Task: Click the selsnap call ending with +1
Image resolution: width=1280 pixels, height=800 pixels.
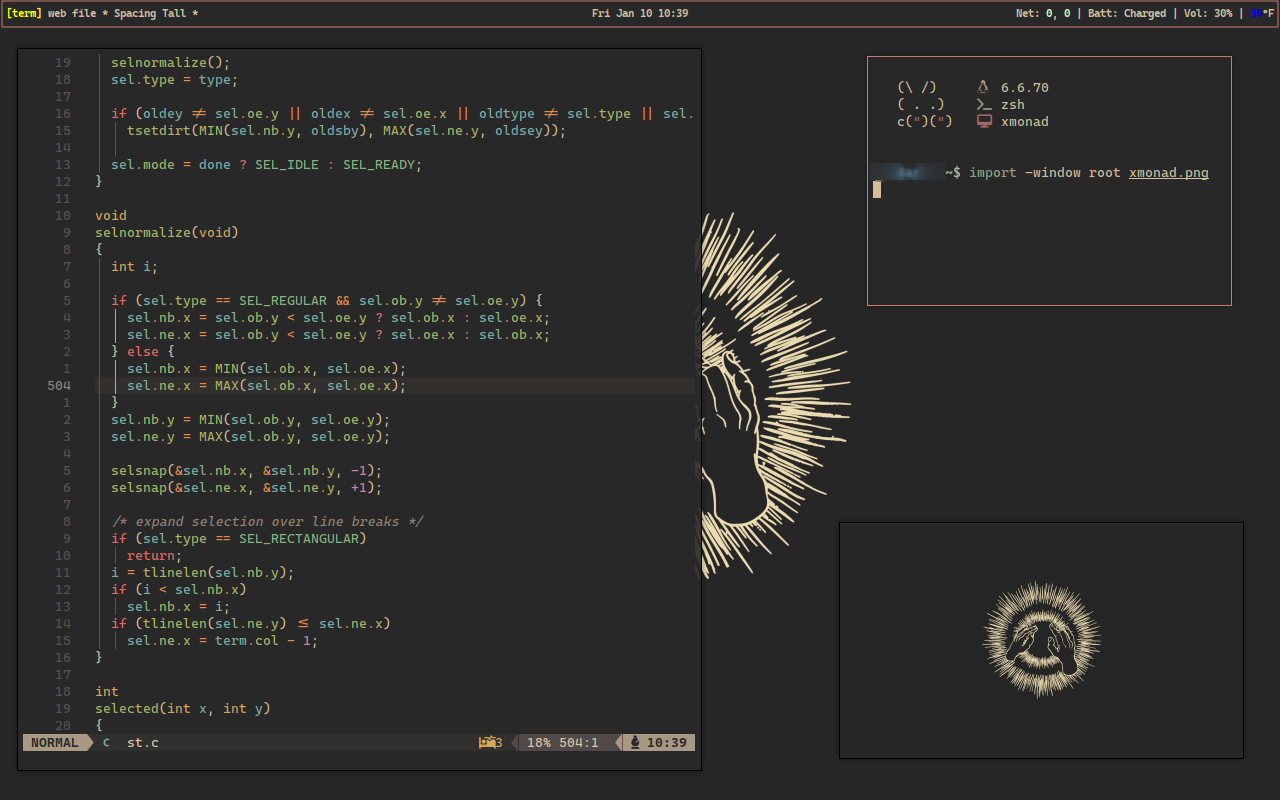Action: tap(247, 488)
